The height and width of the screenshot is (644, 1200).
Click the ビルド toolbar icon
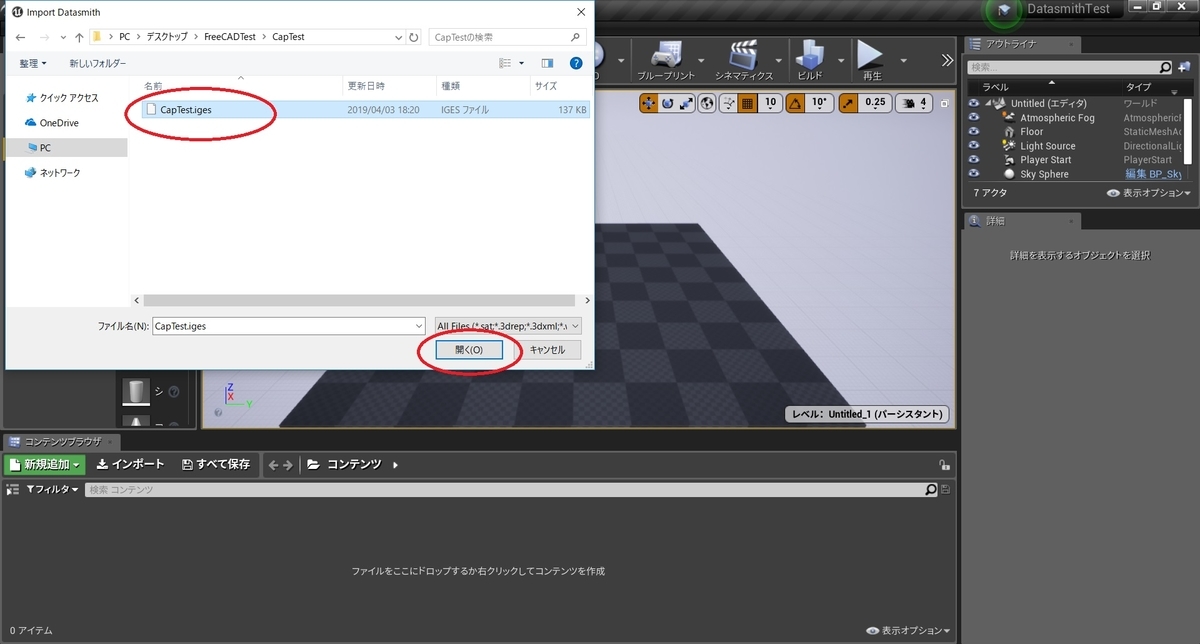click(810, 61)
